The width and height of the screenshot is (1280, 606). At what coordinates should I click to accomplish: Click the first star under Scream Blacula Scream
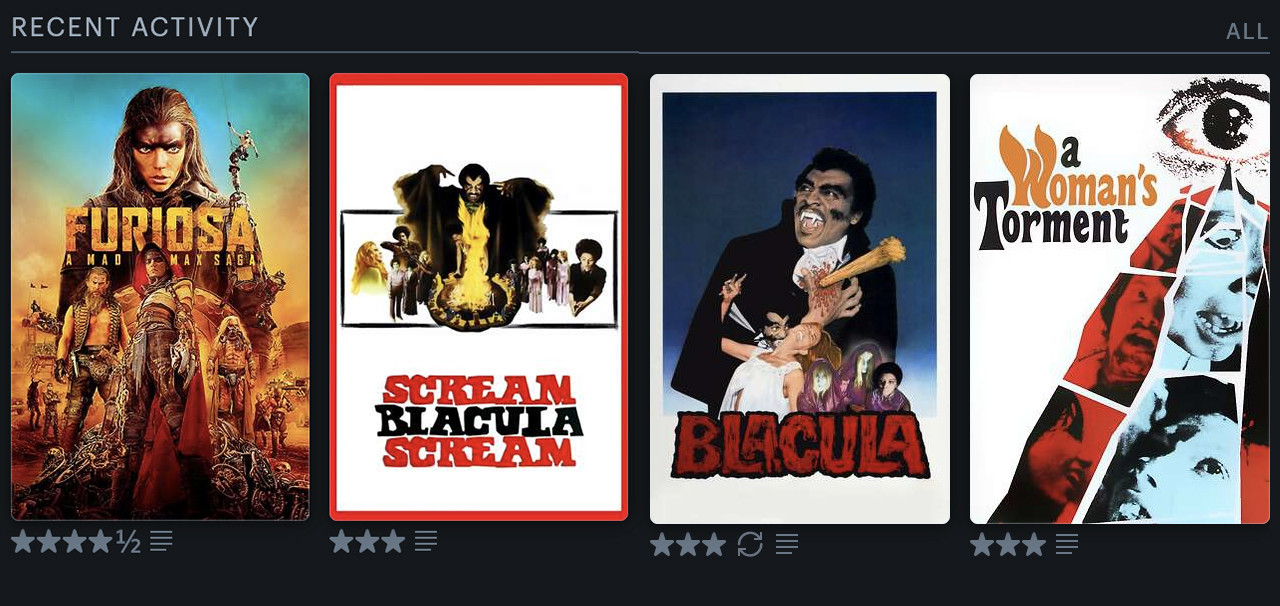(x=342, y=542)
